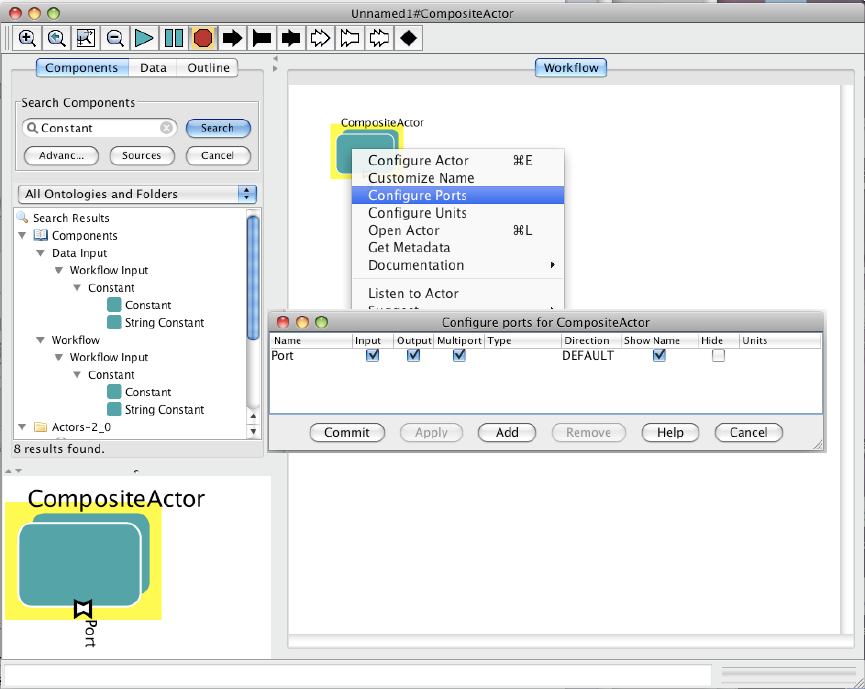Collapse the Data Input tree node
865x689 pixels.
tap(41, 253)
